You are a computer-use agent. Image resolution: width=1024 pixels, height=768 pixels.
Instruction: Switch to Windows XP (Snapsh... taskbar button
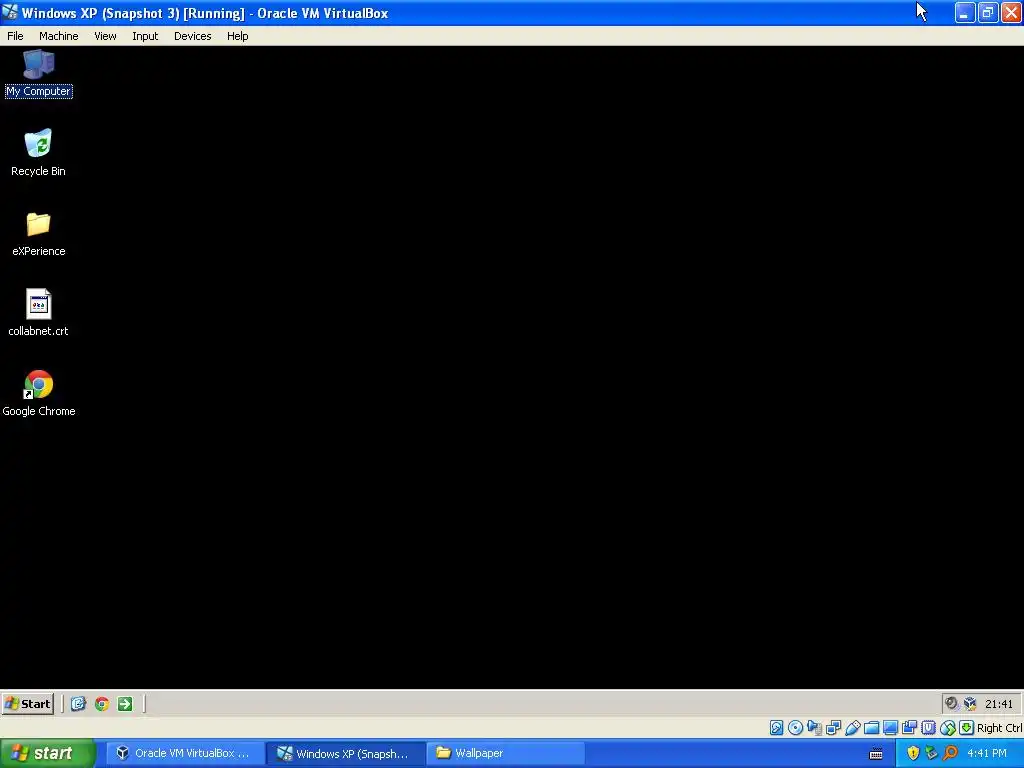(x=345, y=753)
